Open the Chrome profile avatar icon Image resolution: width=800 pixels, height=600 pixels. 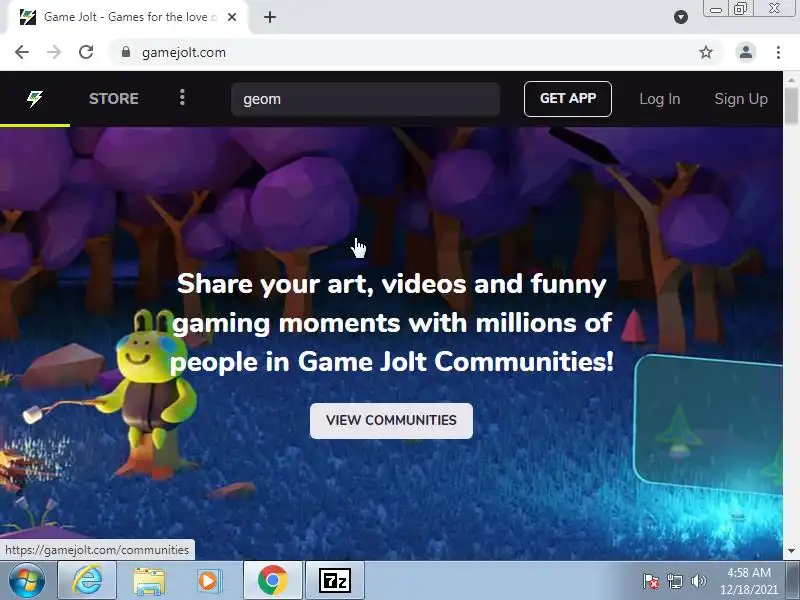pyautogui.click(x=745, y=52)
